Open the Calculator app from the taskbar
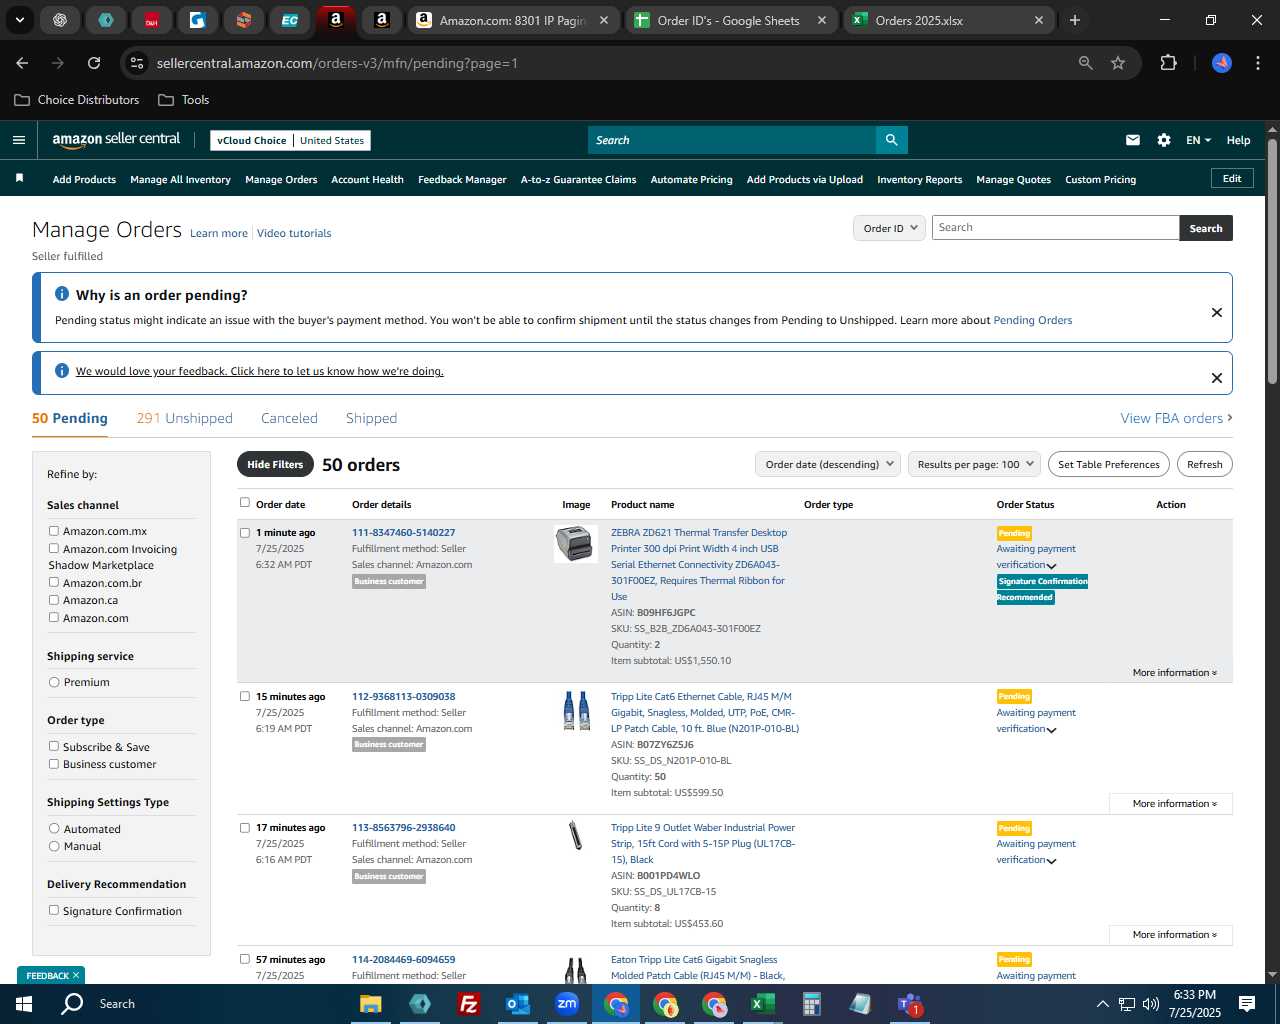Image resolution: width=1280 pixels, height=1024 pixels. pyautogui.click(x=811, y=1004)
